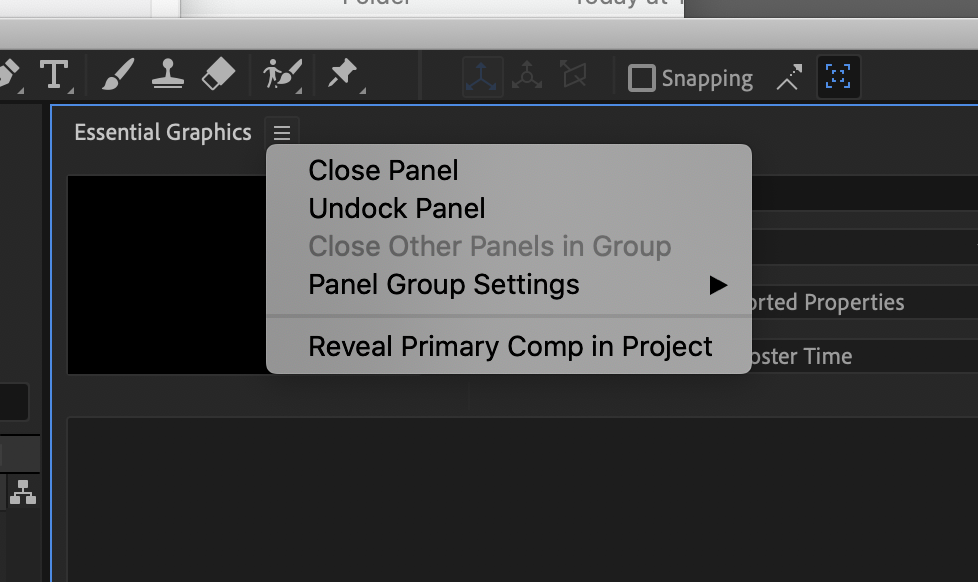Select the Eraser tool
The width and height of the screenshot is (978, 582).
tap(218, 74)
